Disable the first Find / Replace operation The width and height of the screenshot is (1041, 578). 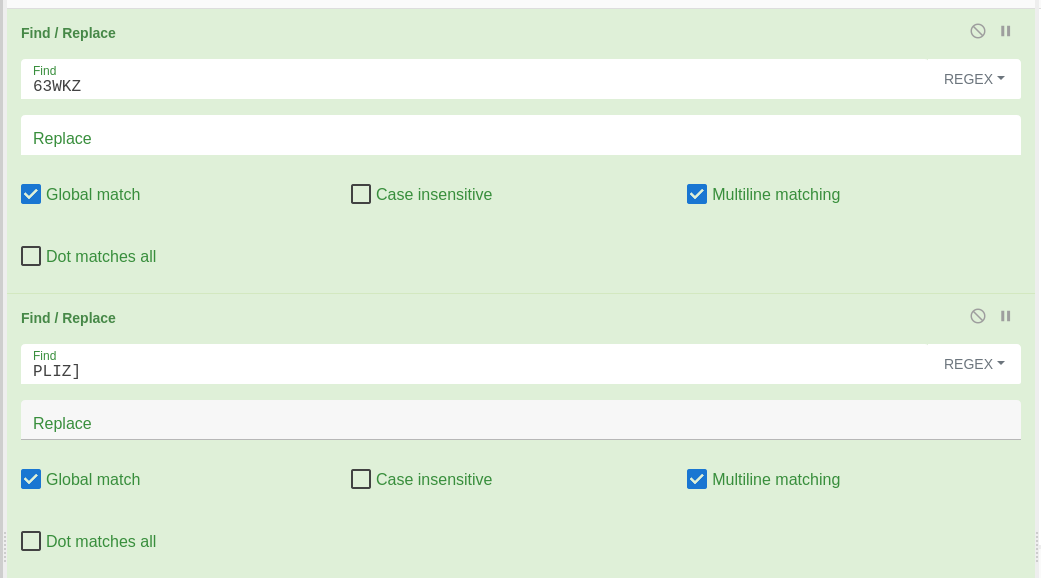977,31
